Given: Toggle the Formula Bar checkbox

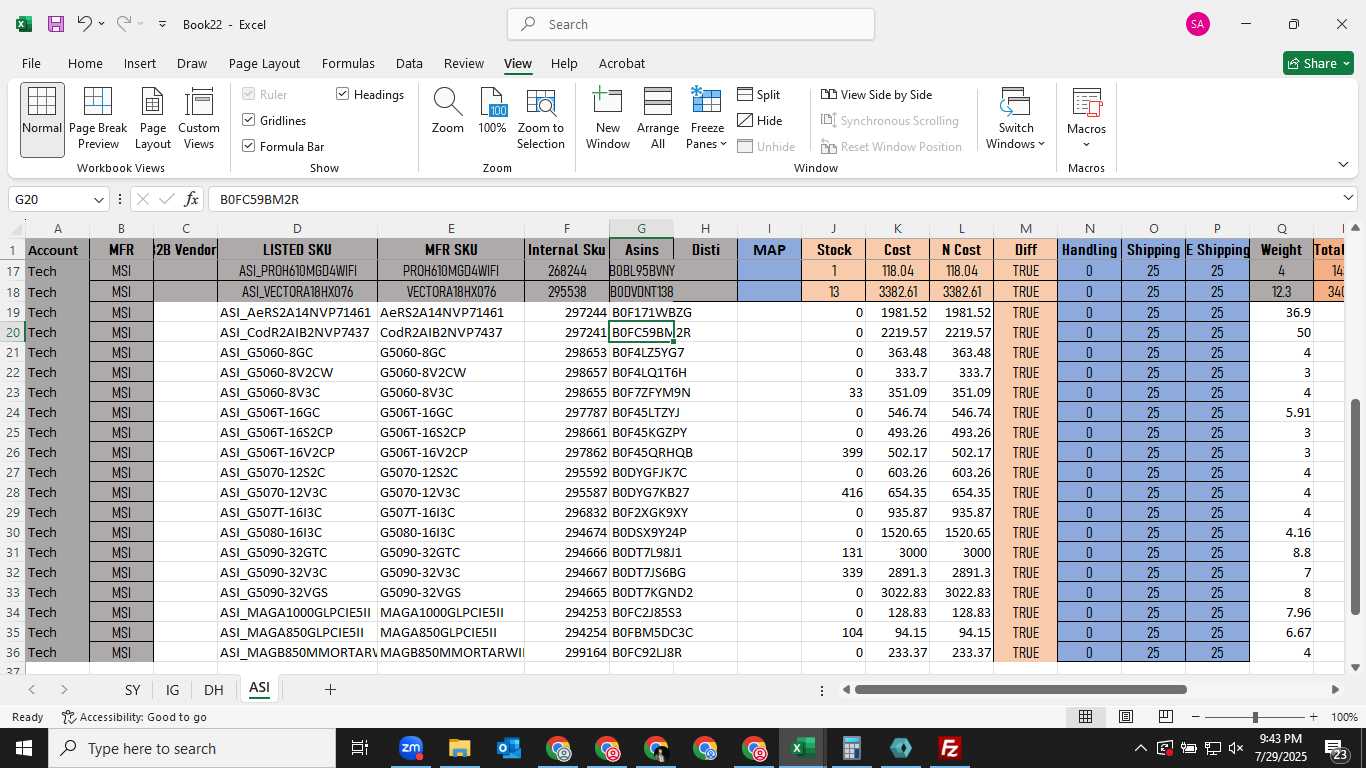Looking at the screenshot, I should tap(249, 146).
